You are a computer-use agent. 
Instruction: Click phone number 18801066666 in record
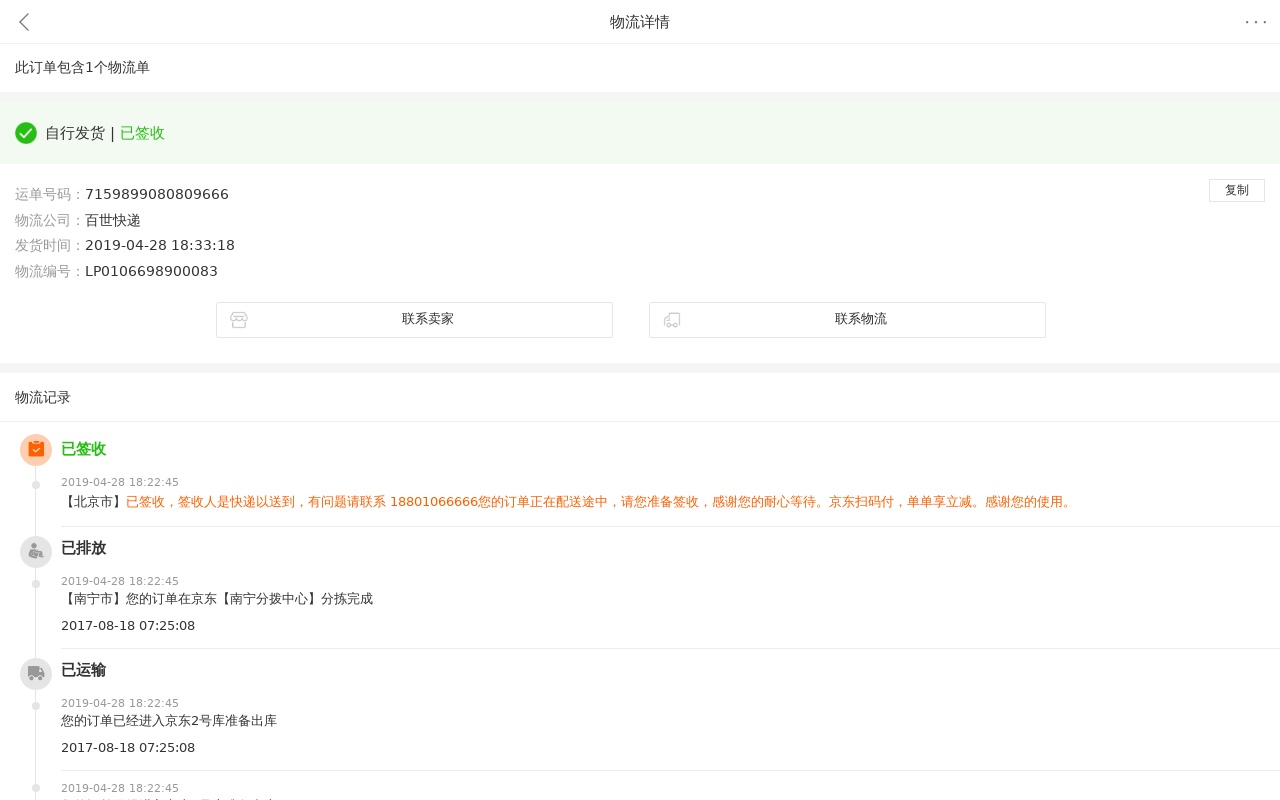click(x=434, y=502)
